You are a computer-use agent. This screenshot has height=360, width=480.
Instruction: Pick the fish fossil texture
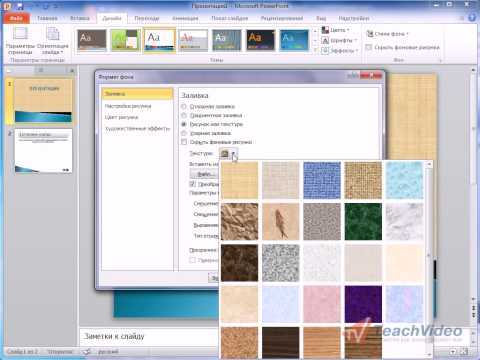(x=281, y=222)
